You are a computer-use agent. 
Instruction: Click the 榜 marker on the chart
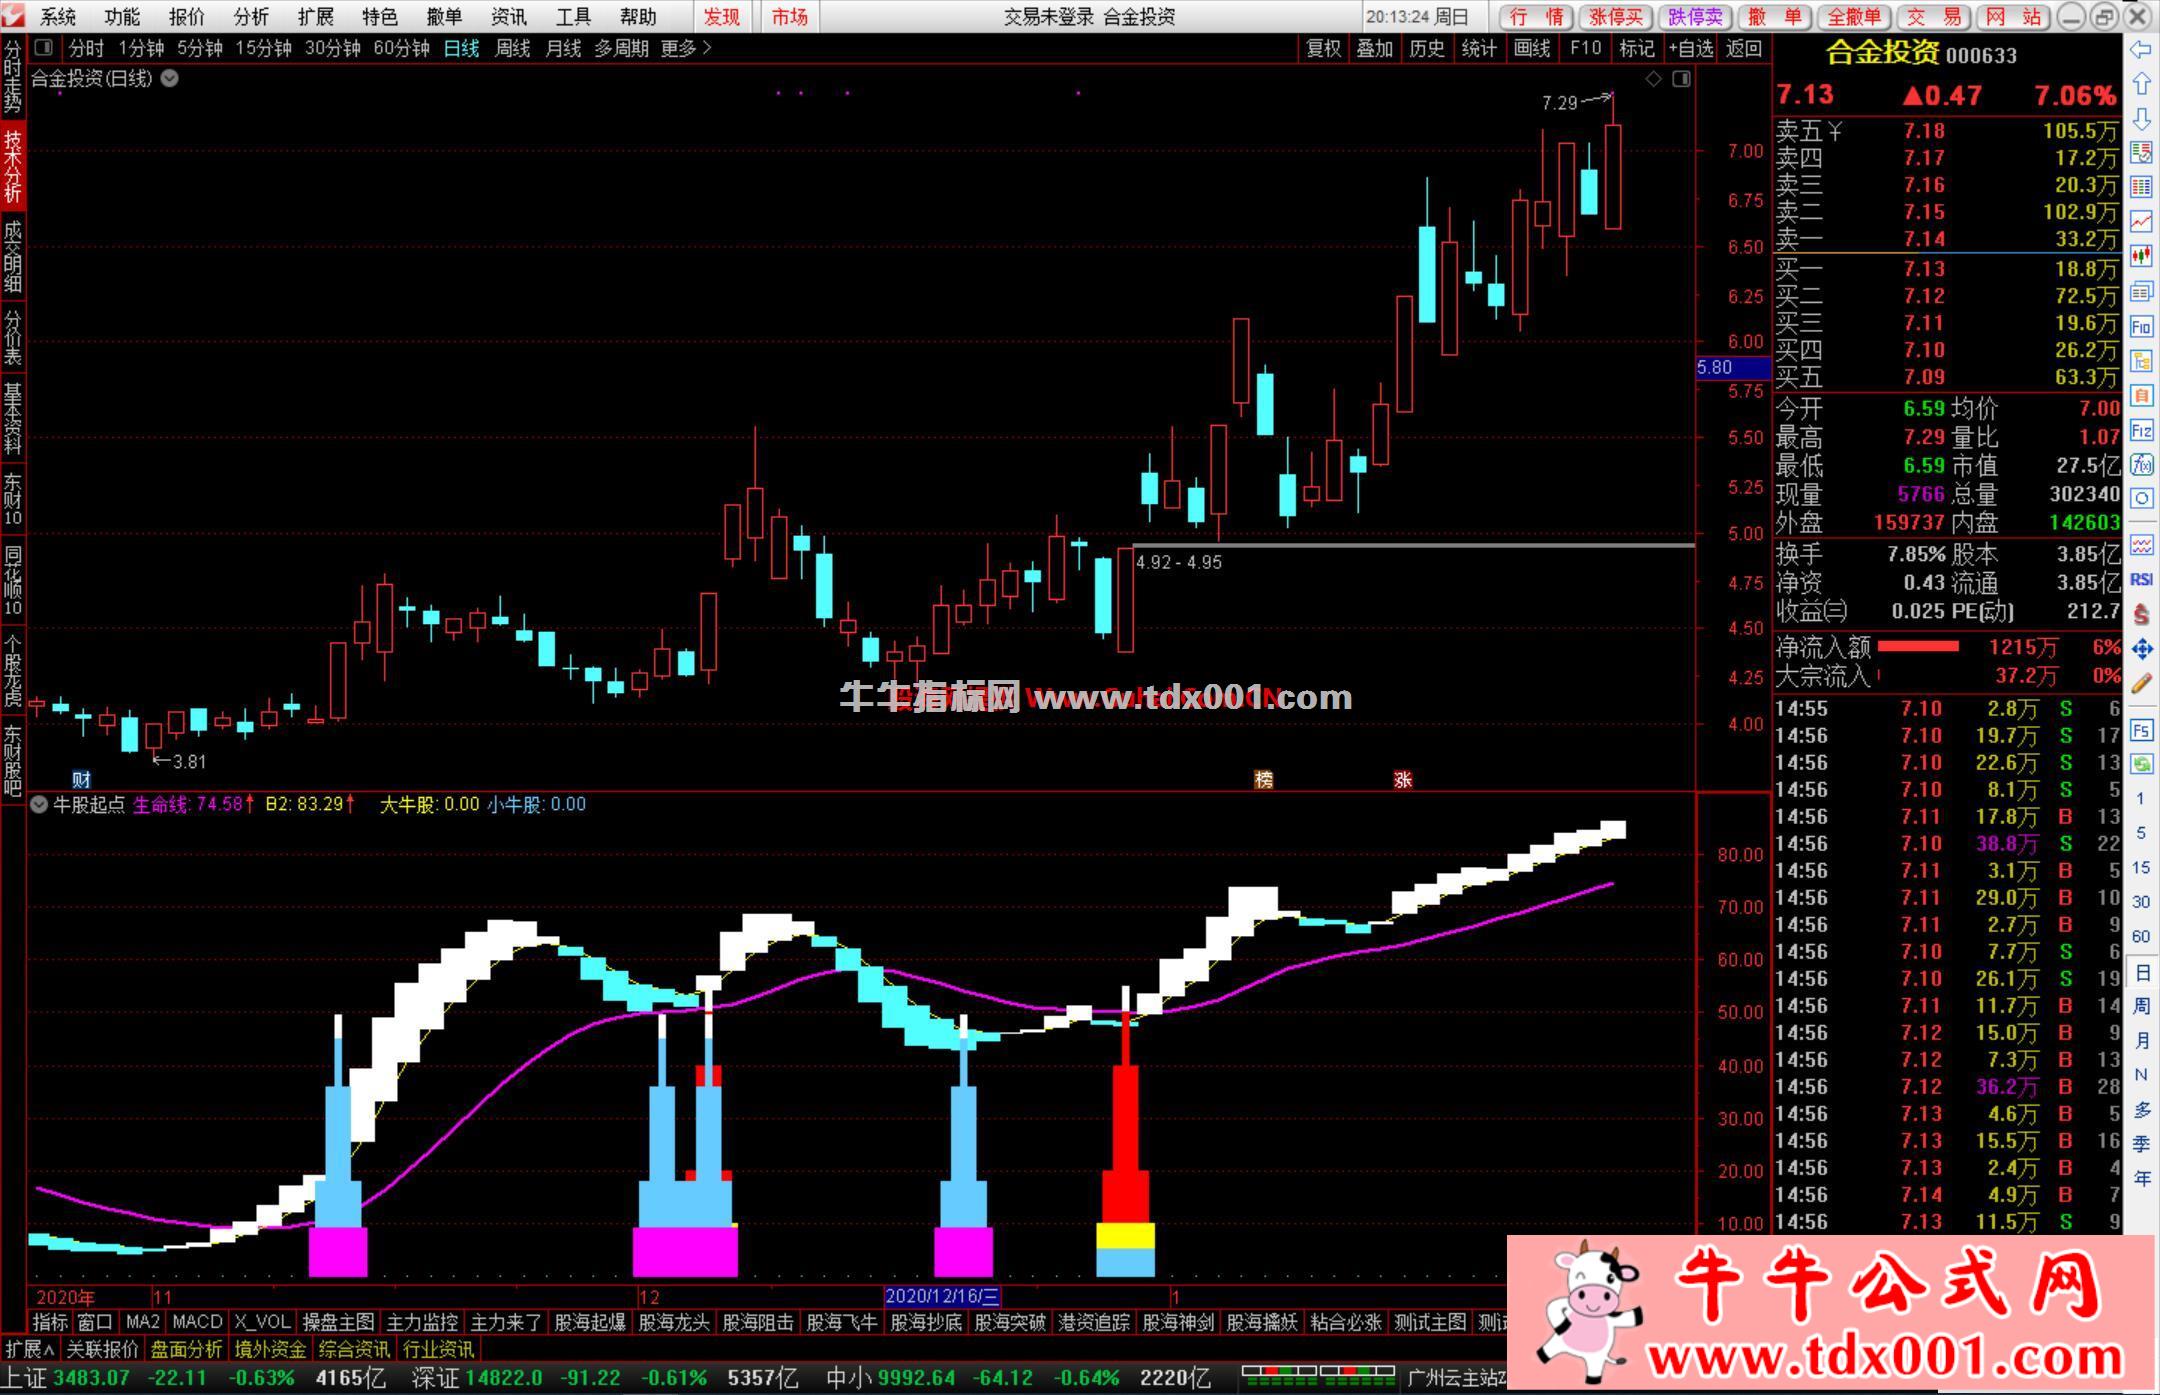point(1264,780)
